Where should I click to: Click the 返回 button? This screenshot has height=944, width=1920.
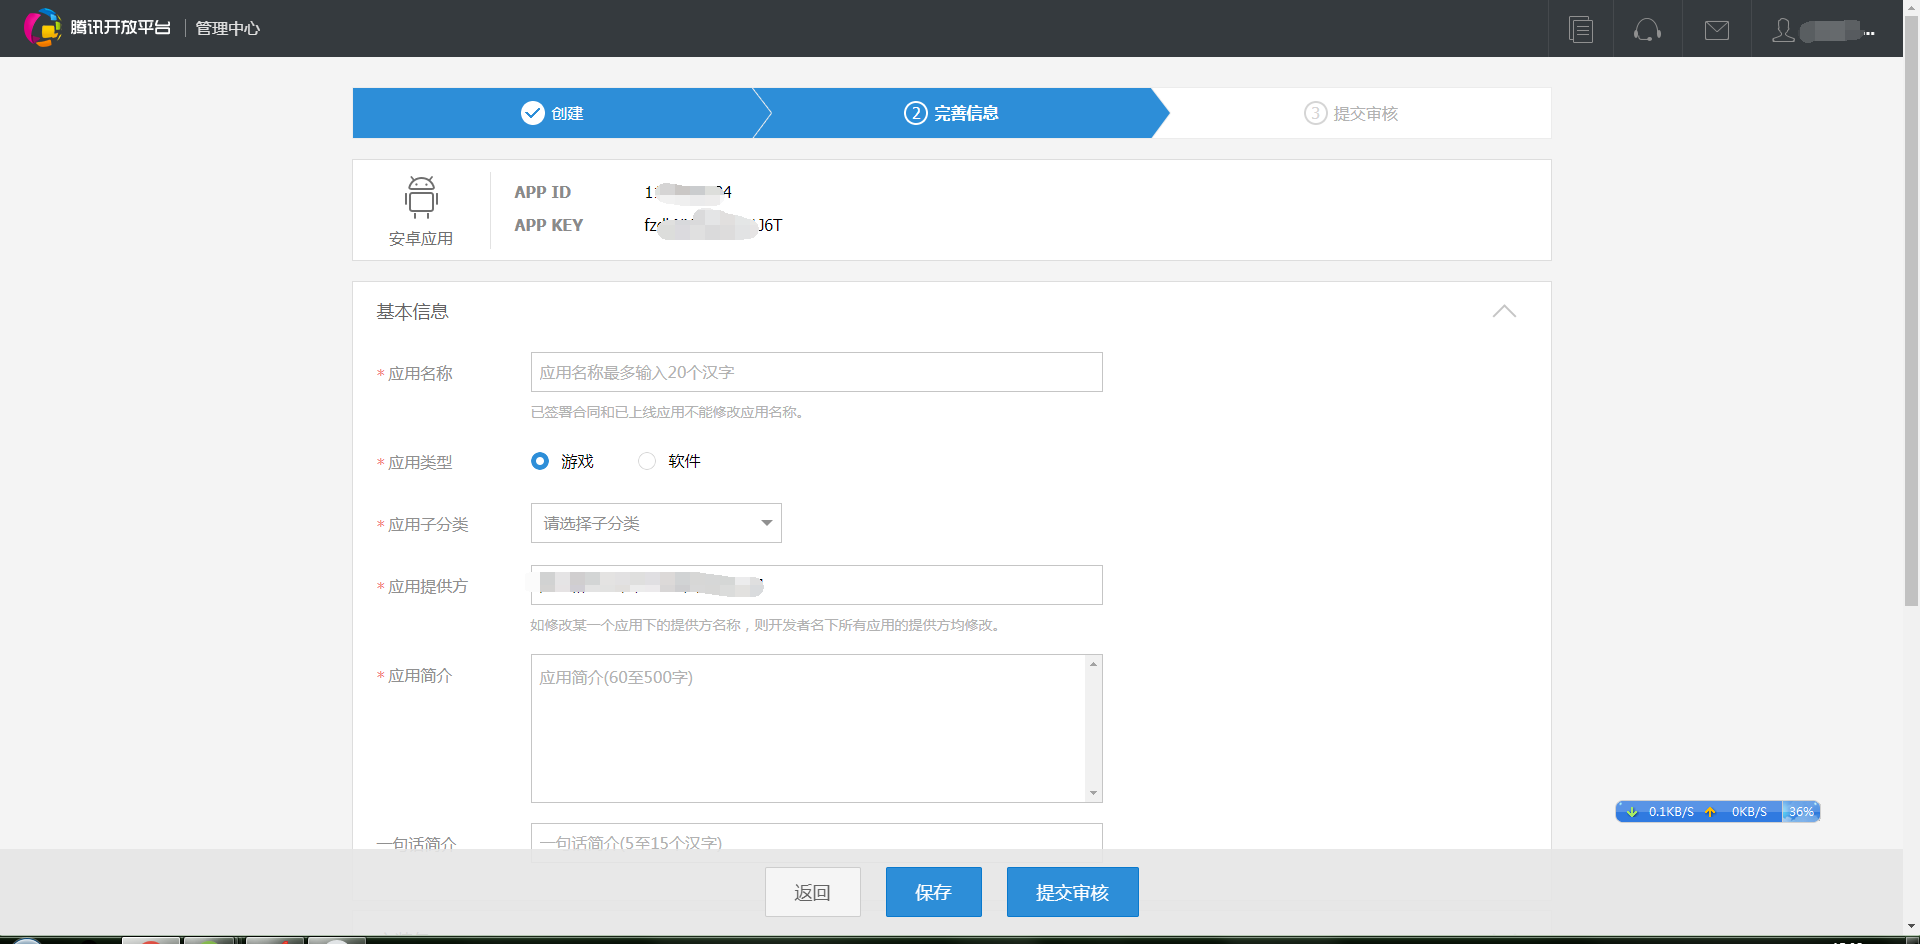pyautogui.click(x=813, y=892)
